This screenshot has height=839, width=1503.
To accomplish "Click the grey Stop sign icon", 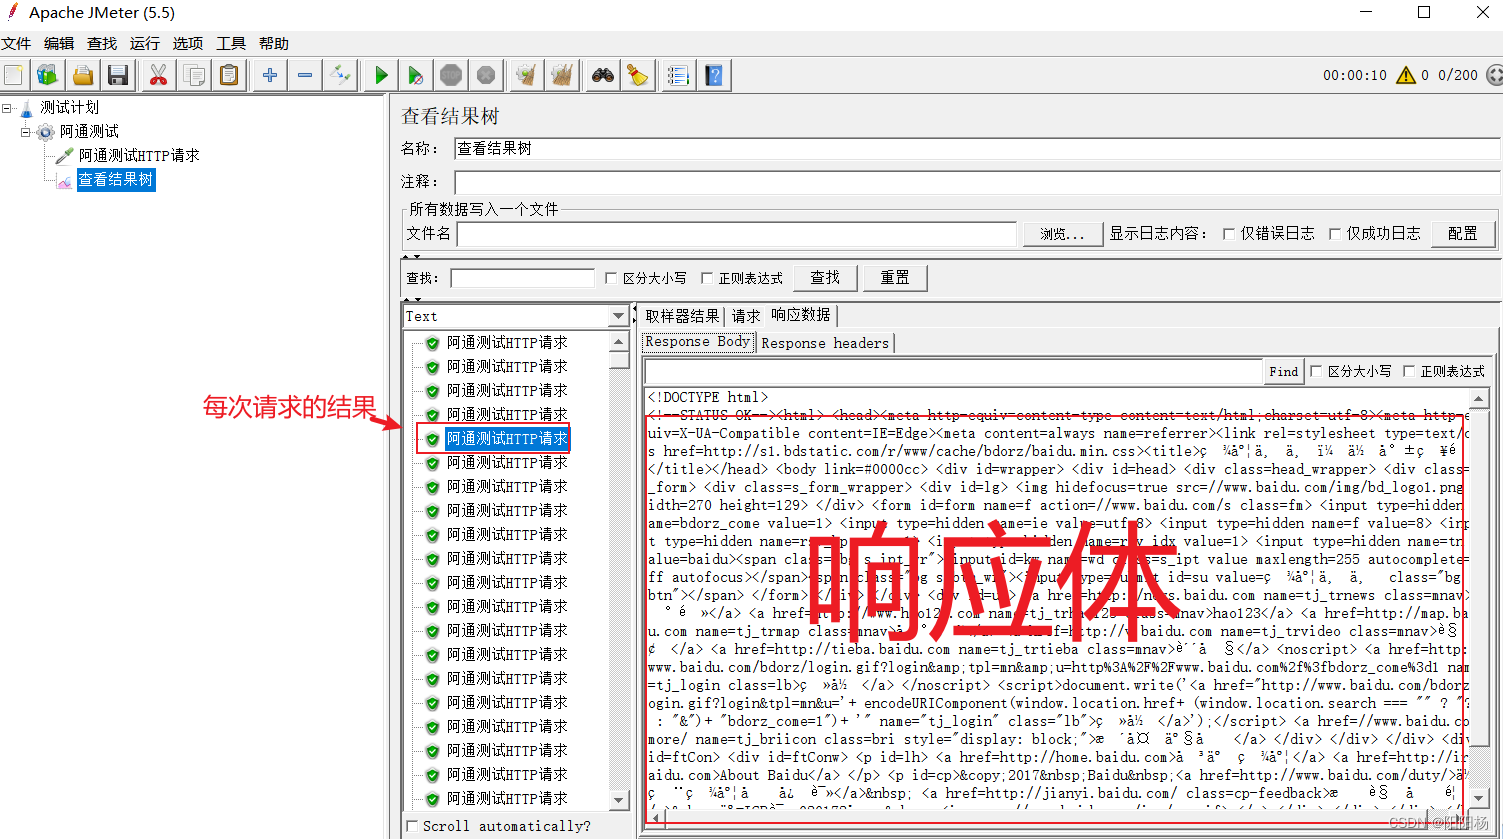I will pyautogui.click(x=451, y=75).
